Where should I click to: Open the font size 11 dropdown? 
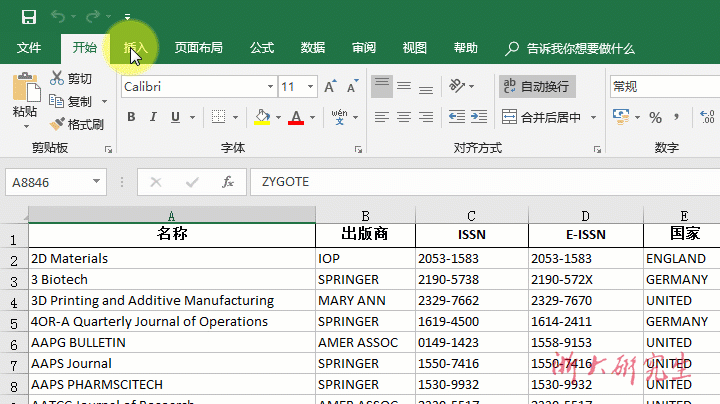tap(310, 86)
